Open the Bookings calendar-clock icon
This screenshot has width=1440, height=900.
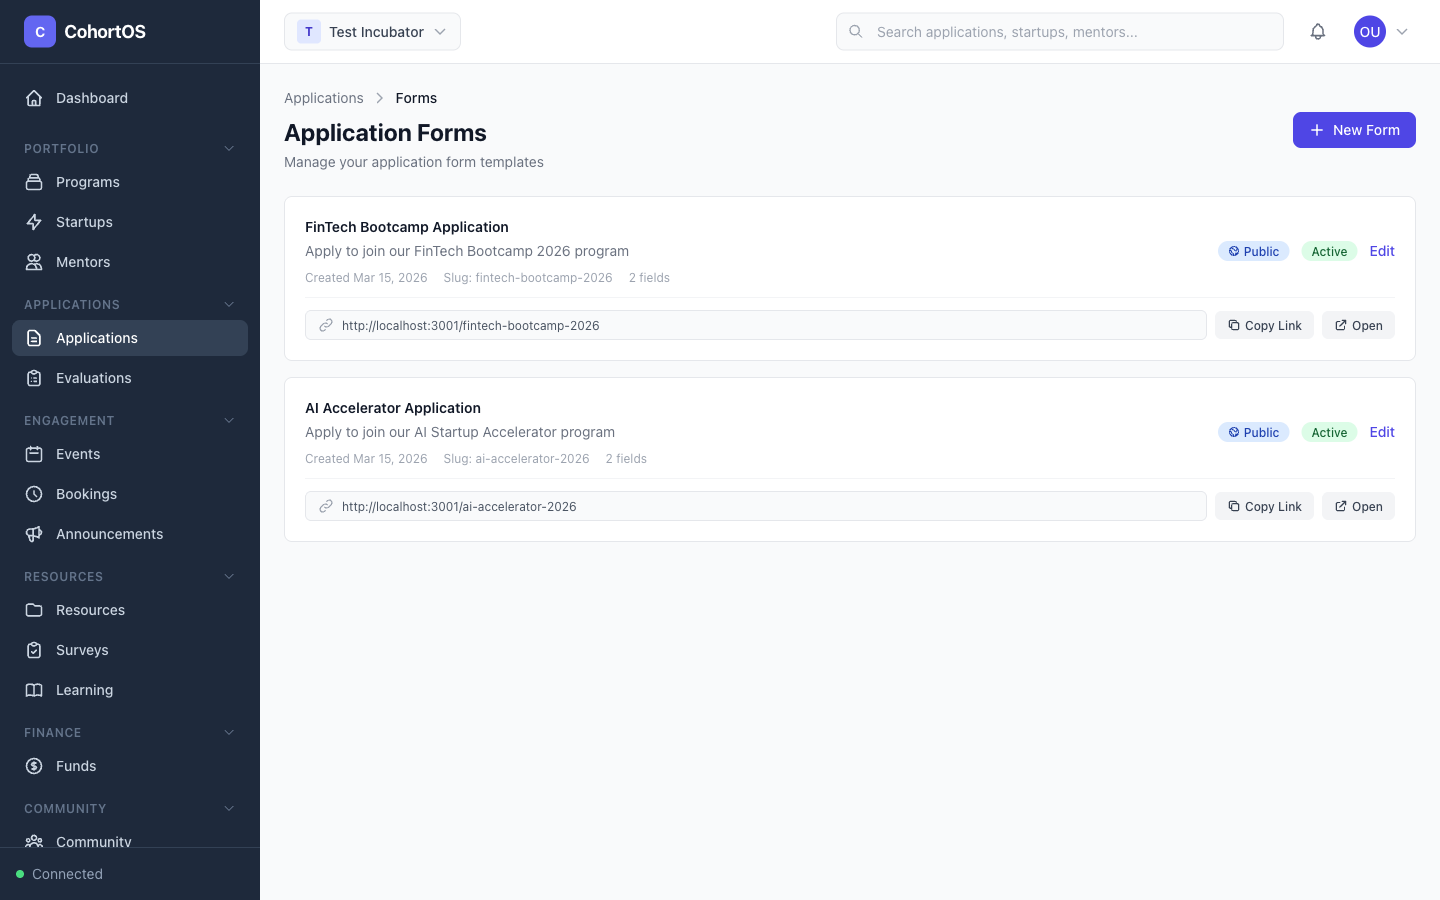33,494
